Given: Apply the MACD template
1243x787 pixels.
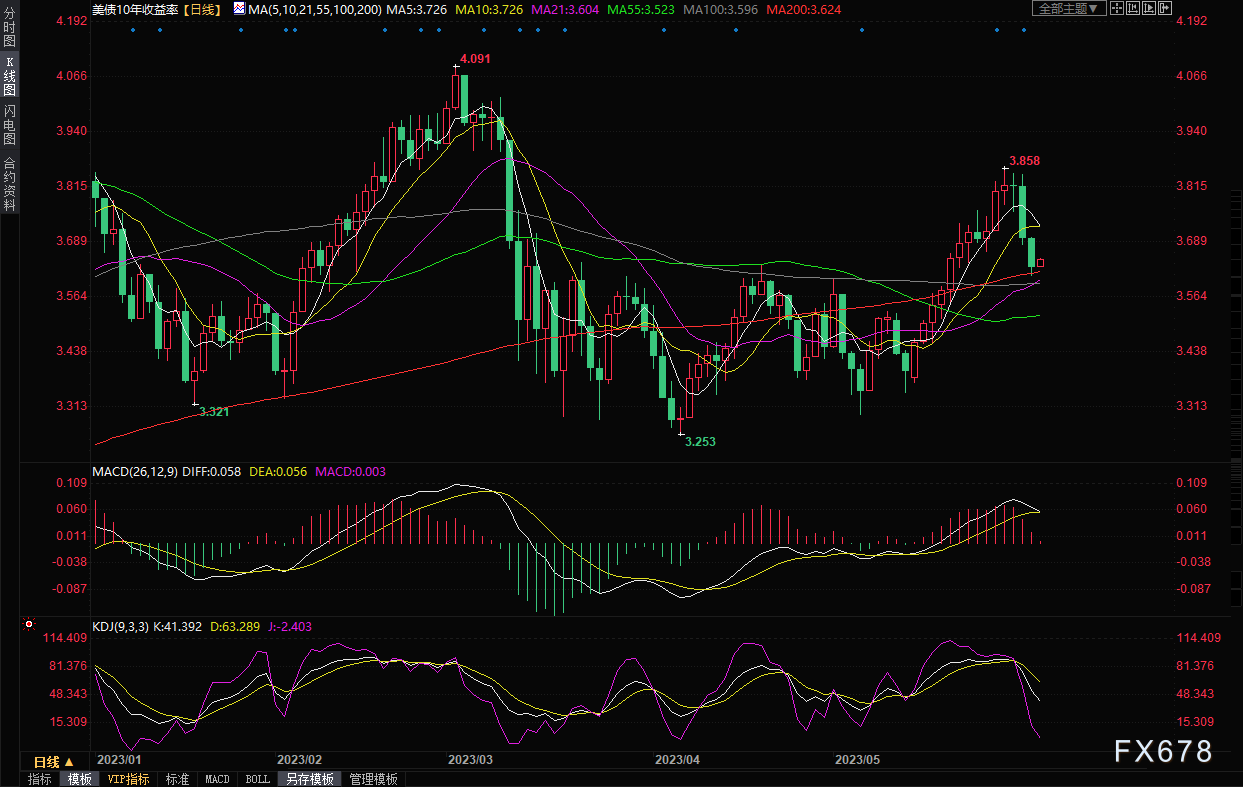Looking at the screenshot, I should [217, 779].
